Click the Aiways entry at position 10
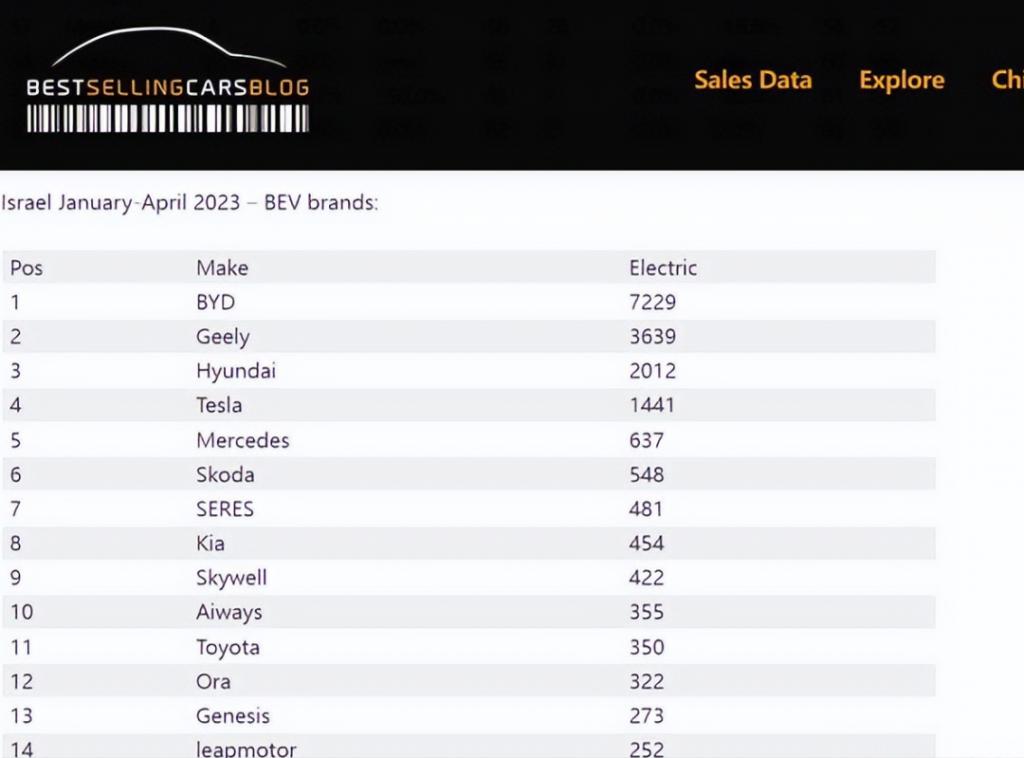 (x=229, y=612)
